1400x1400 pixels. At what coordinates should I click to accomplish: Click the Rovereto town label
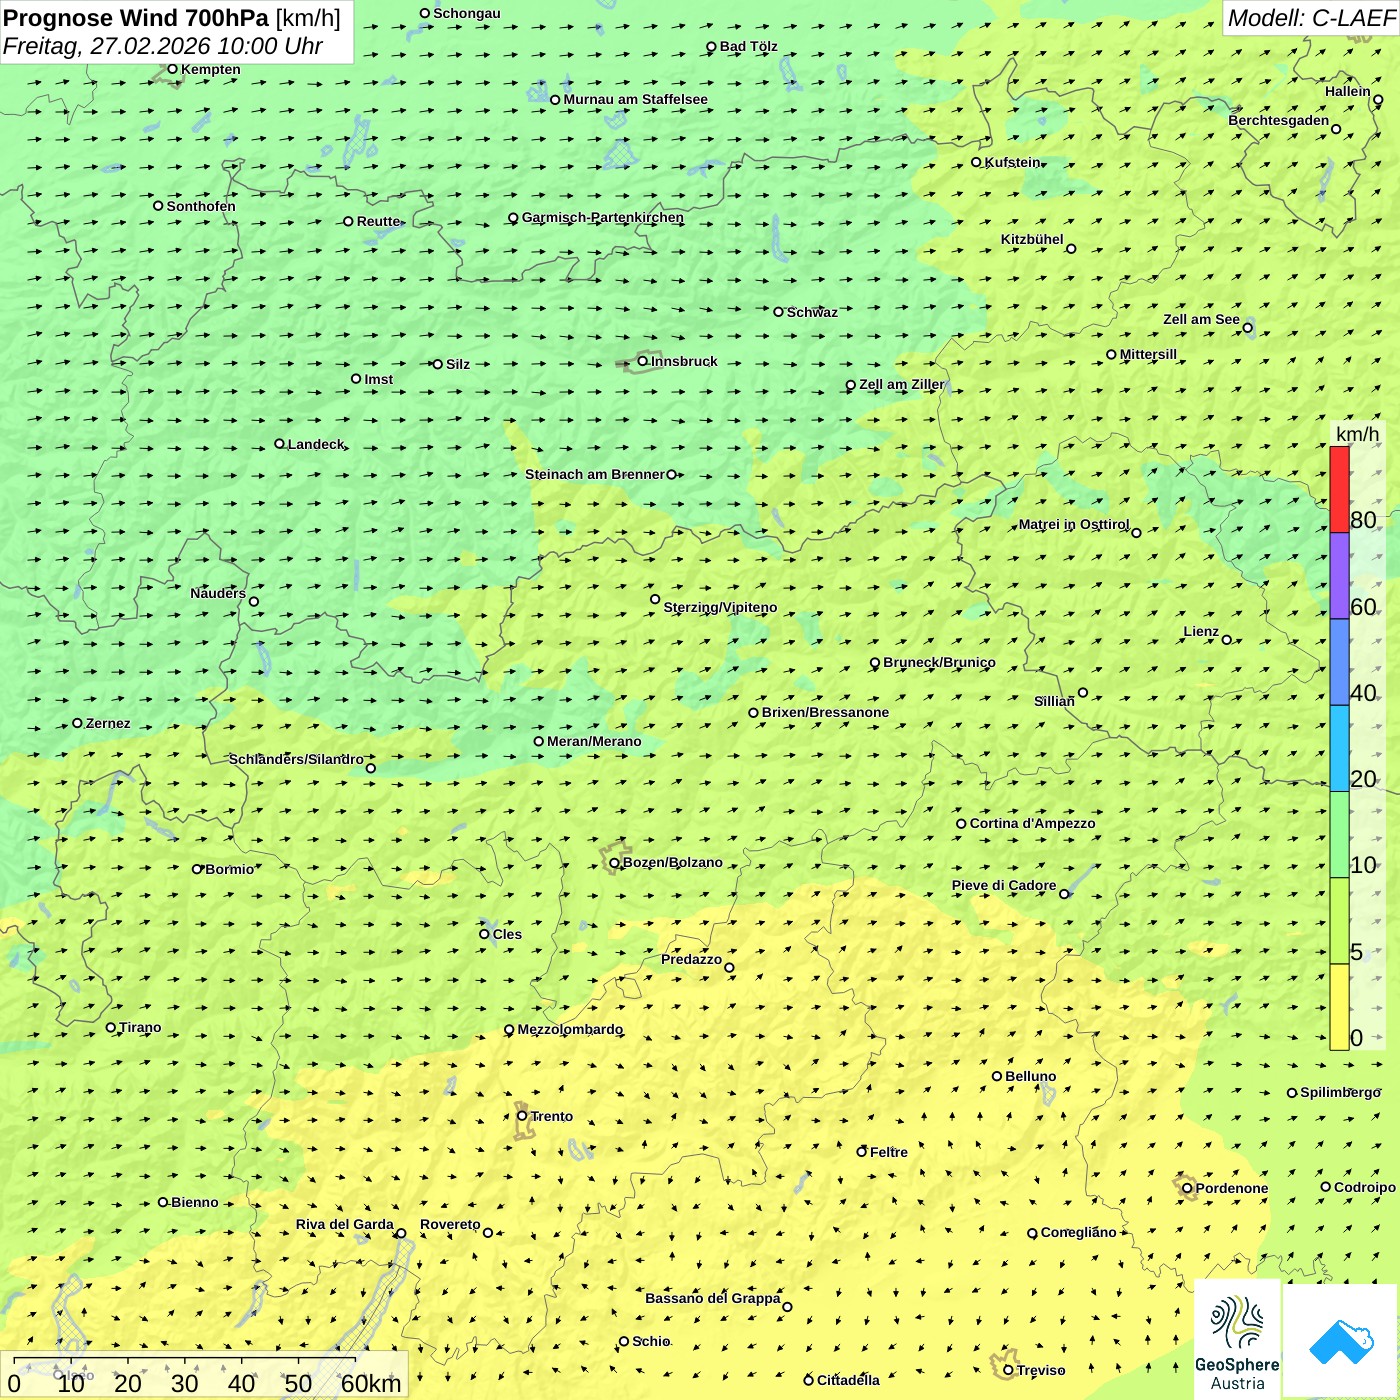[450, 1224]
